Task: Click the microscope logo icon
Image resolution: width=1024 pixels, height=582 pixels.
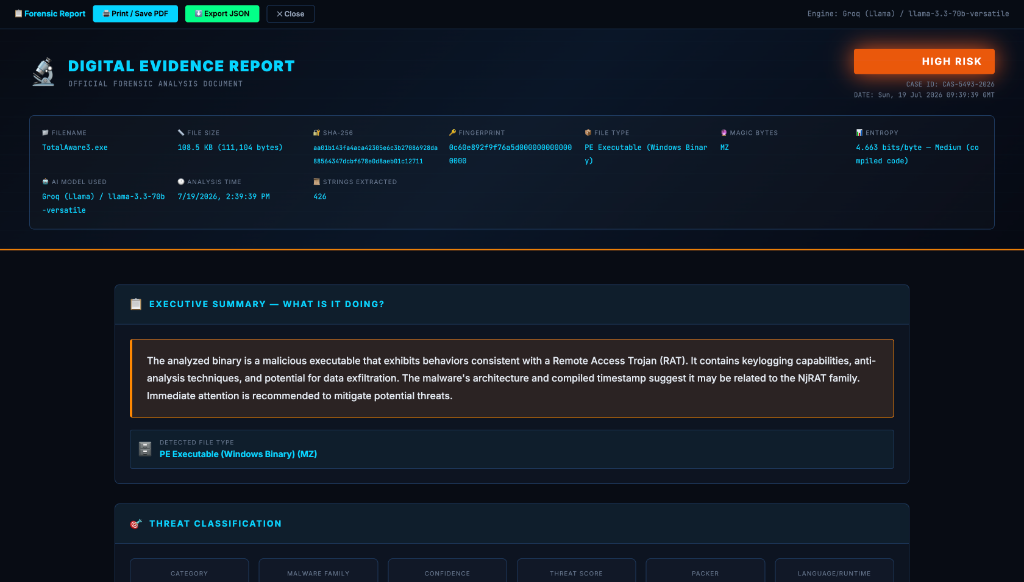Action: (44, 72)
